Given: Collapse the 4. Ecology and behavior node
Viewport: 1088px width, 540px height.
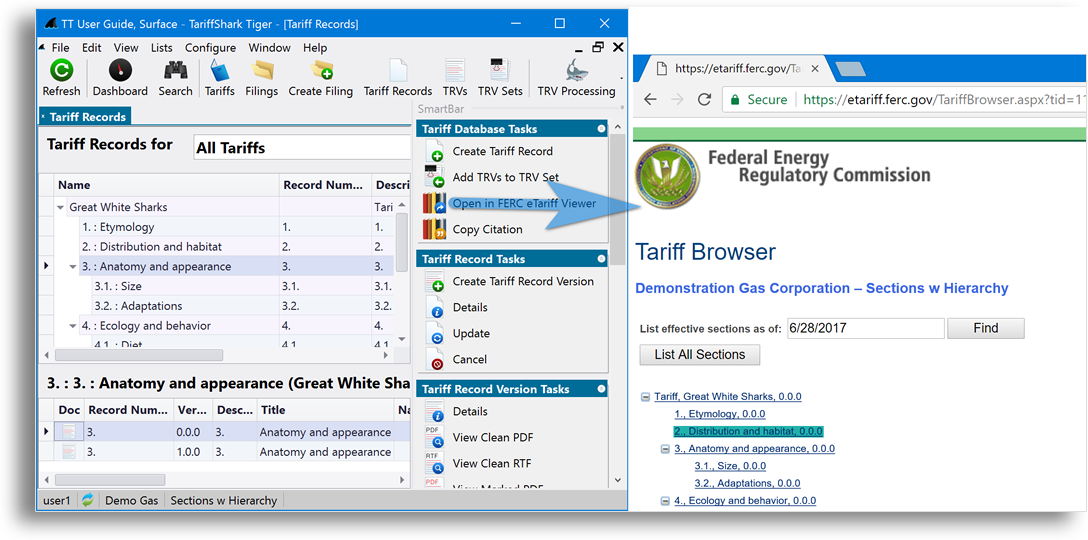Looking at the screenshot, I should point(73,326).
